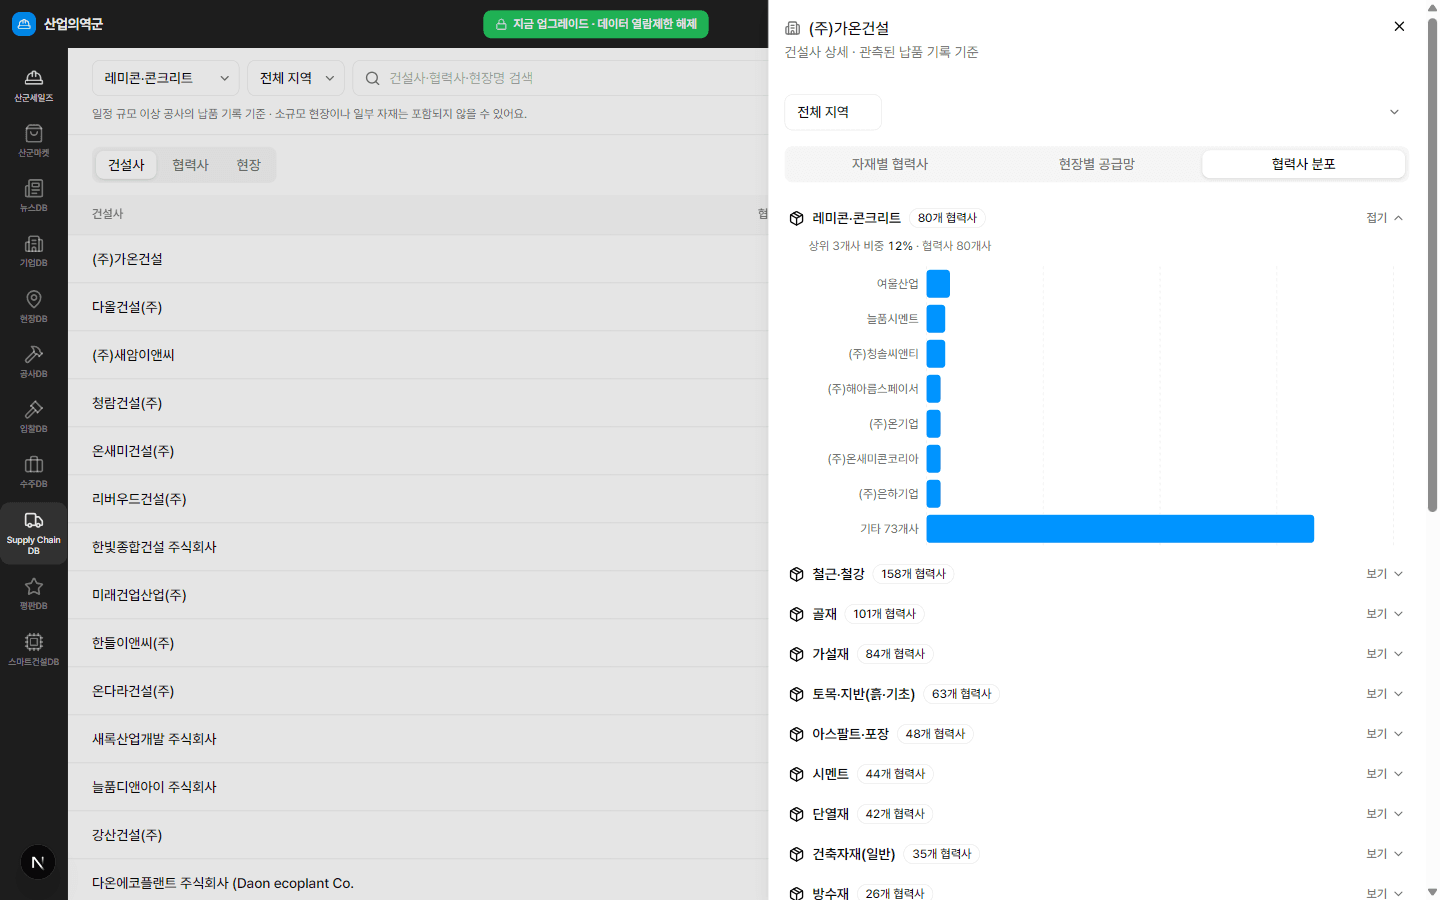This screenshot has height=900, width=1440.
Task: Select 한빛종합건설 주식회사 row
Action: click(418, 547)
